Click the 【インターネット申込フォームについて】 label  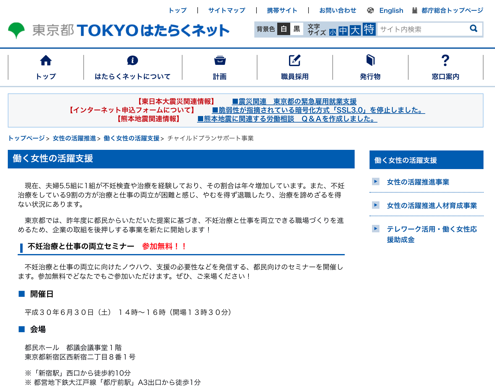coord(132,110)
